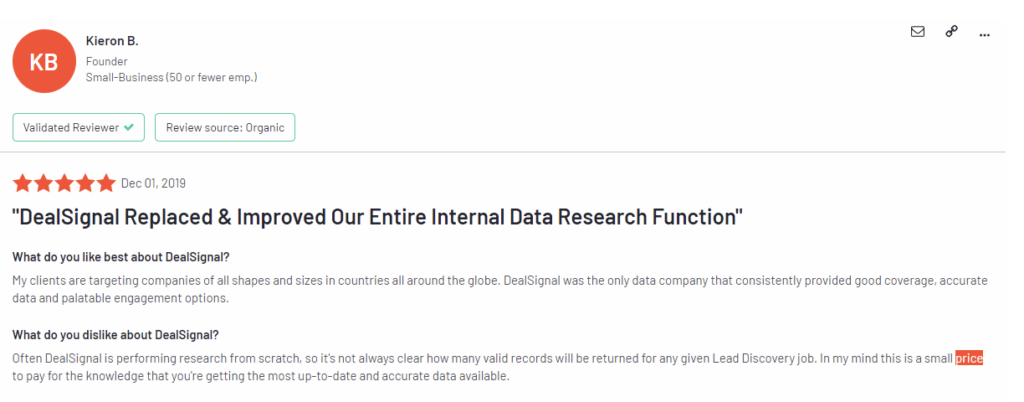The image size is (1024, 402).
Task: Click the Validated Reviewer badge
Action: tap(78, 128)
